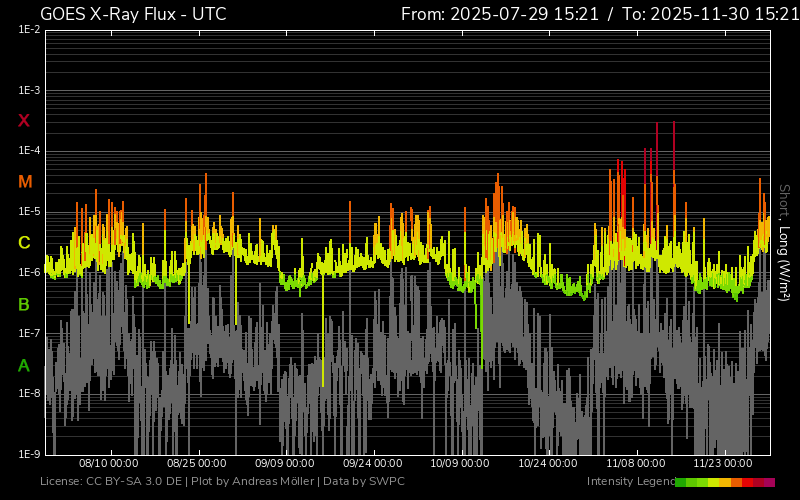Click the dark orange intensity legend swatch
The image size is (800, 500).
click(736, 482)
